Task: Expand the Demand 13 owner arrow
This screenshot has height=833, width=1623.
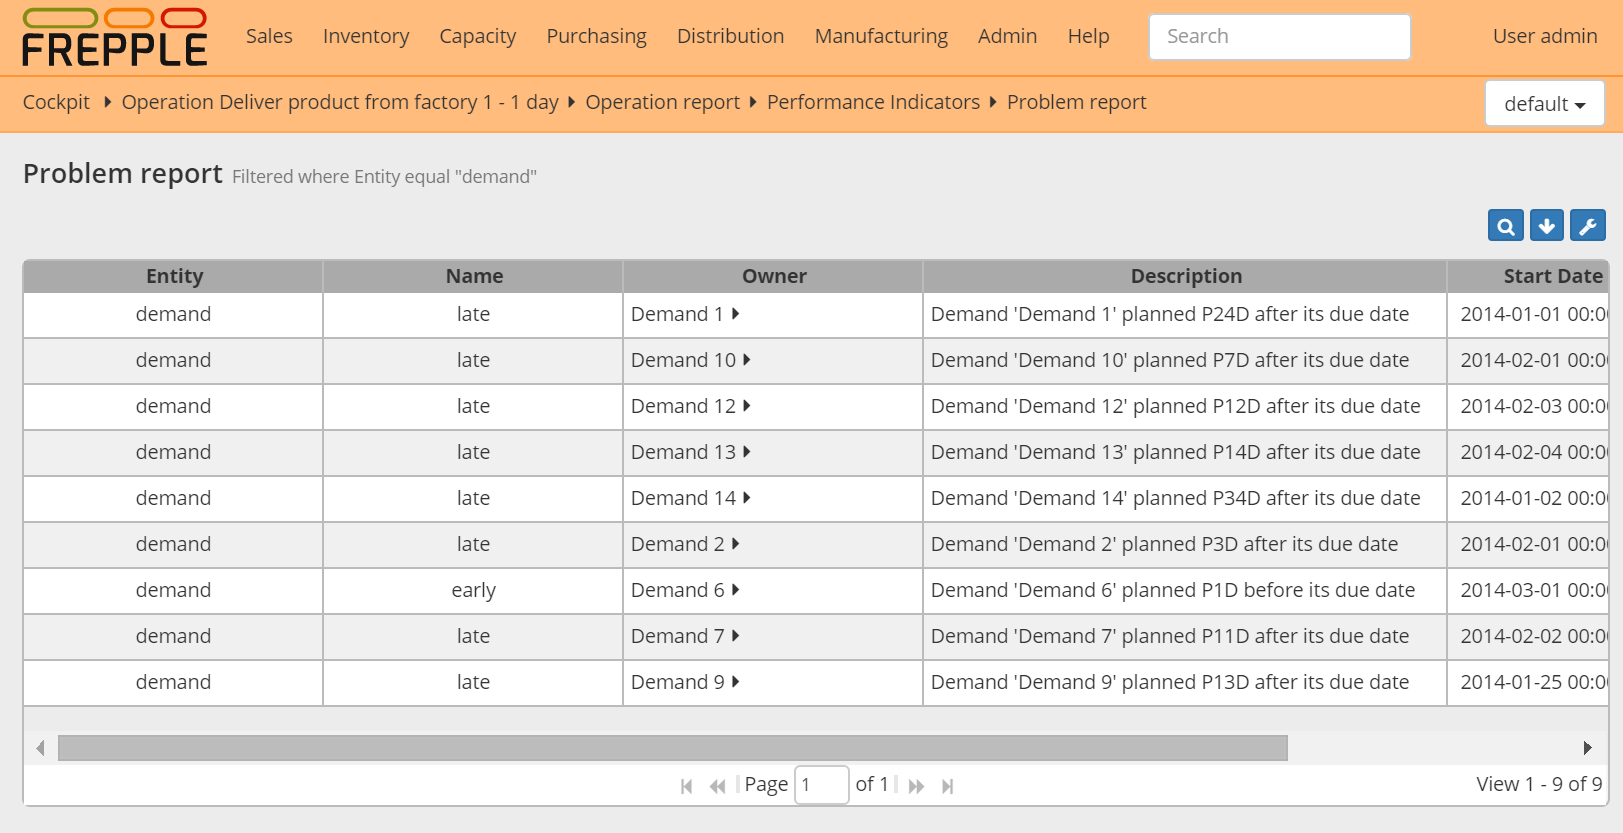Action: click(747, 452)
